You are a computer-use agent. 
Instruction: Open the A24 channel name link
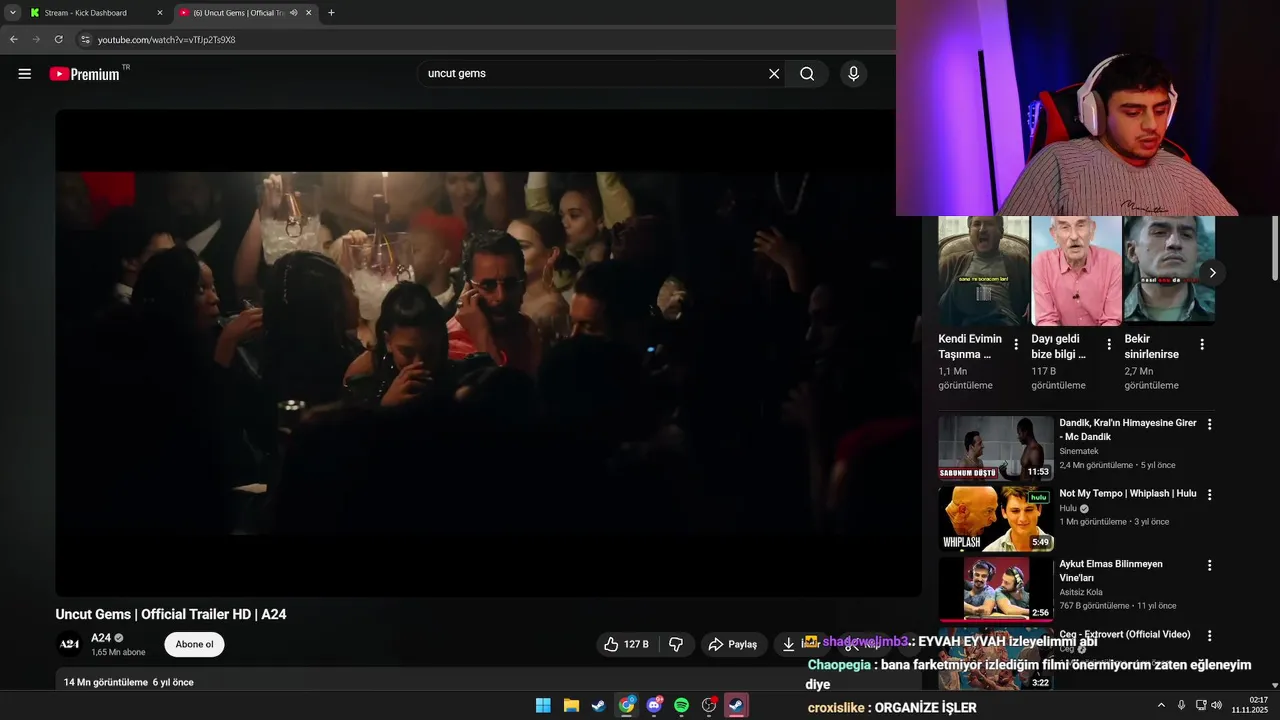coord(101,638)
